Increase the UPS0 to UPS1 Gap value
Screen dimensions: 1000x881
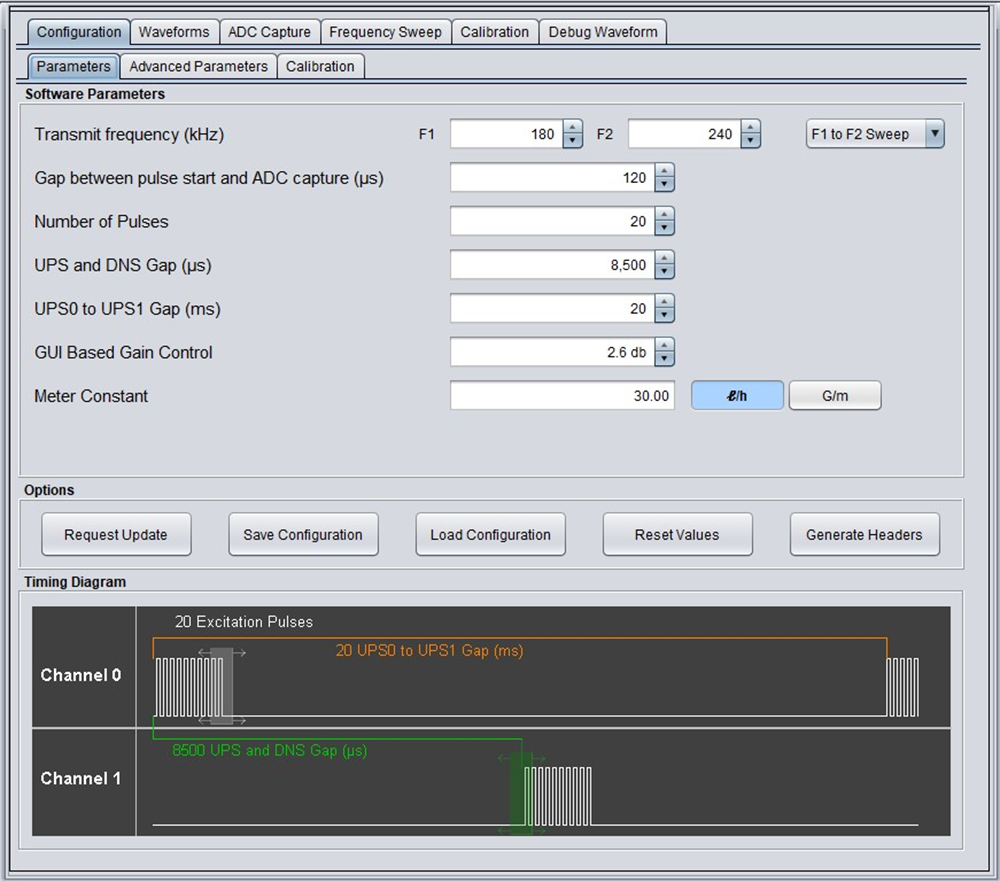tap(664, 301)
